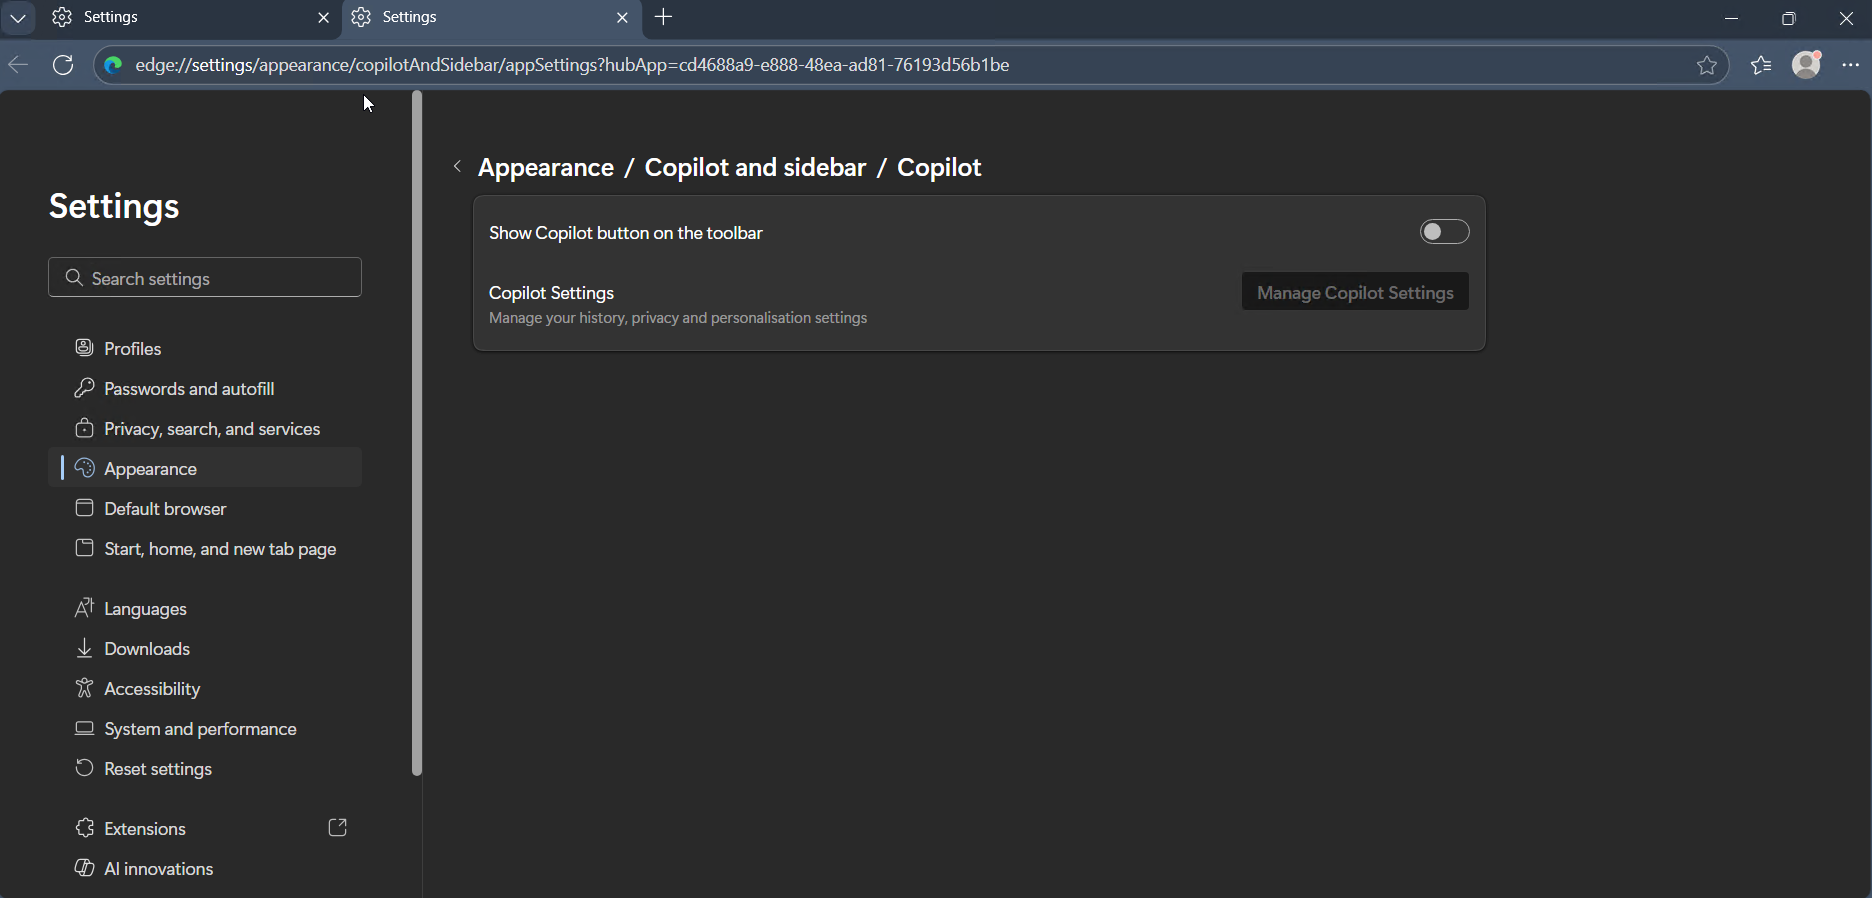1872x898 pixels.
Task: Toggle Show Copilot button on the toolbar
Action: tap(1444, 232)
